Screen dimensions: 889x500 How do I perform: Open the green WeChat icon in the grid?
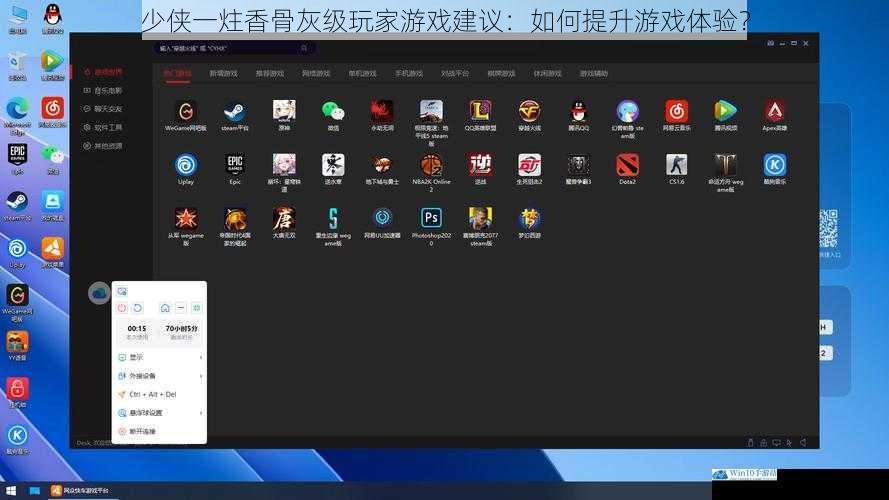pyautogui.click(x=333, y=112)
